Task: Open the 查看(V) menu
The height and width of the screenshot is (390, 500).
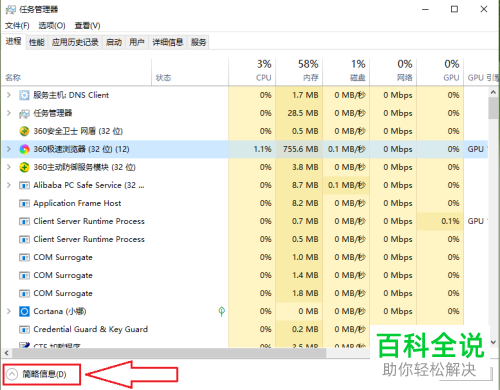Action: coord(87,26)
